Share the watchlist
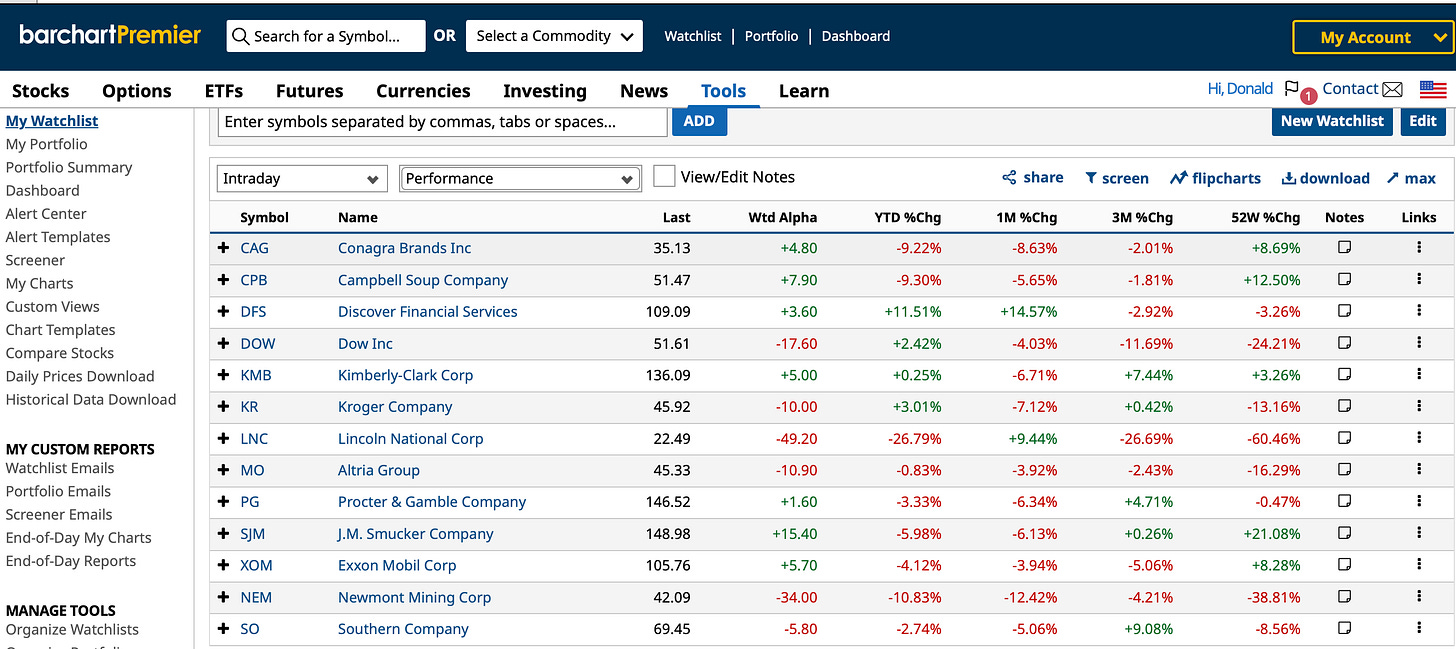 pos(1033,177)
